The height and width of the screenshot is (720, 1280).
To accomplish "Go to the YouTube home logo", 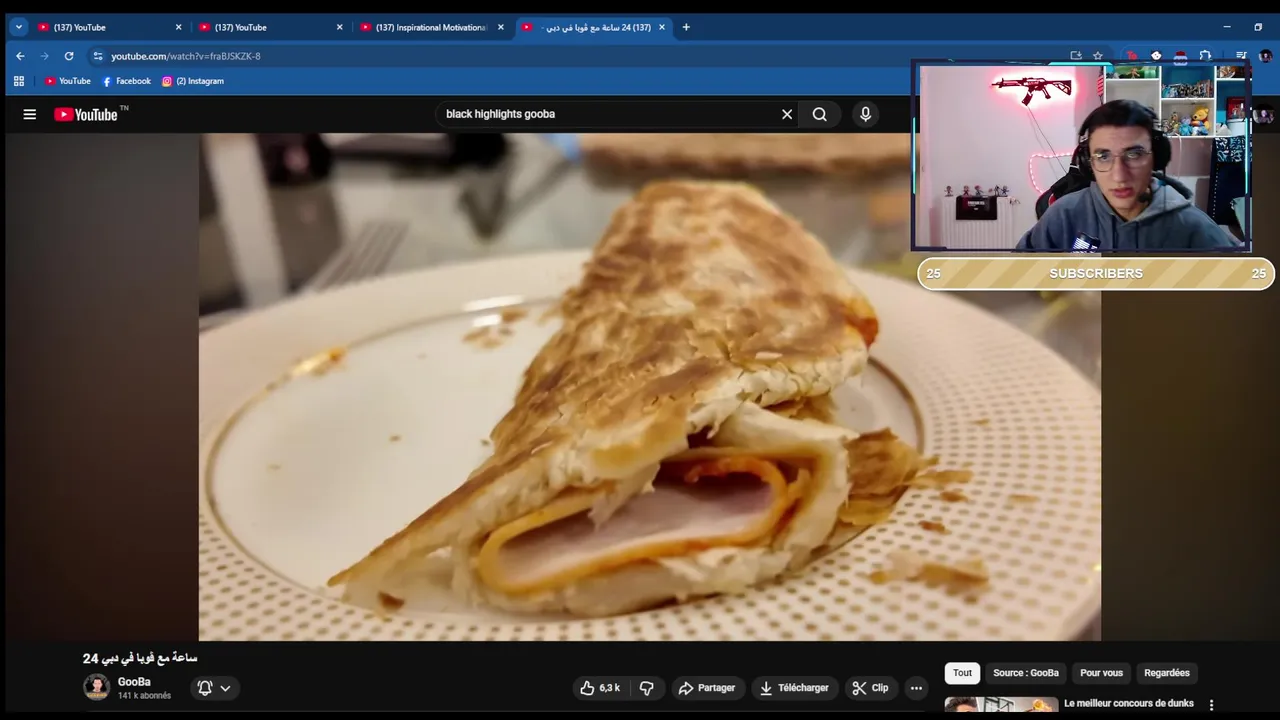I will (86, 114).
